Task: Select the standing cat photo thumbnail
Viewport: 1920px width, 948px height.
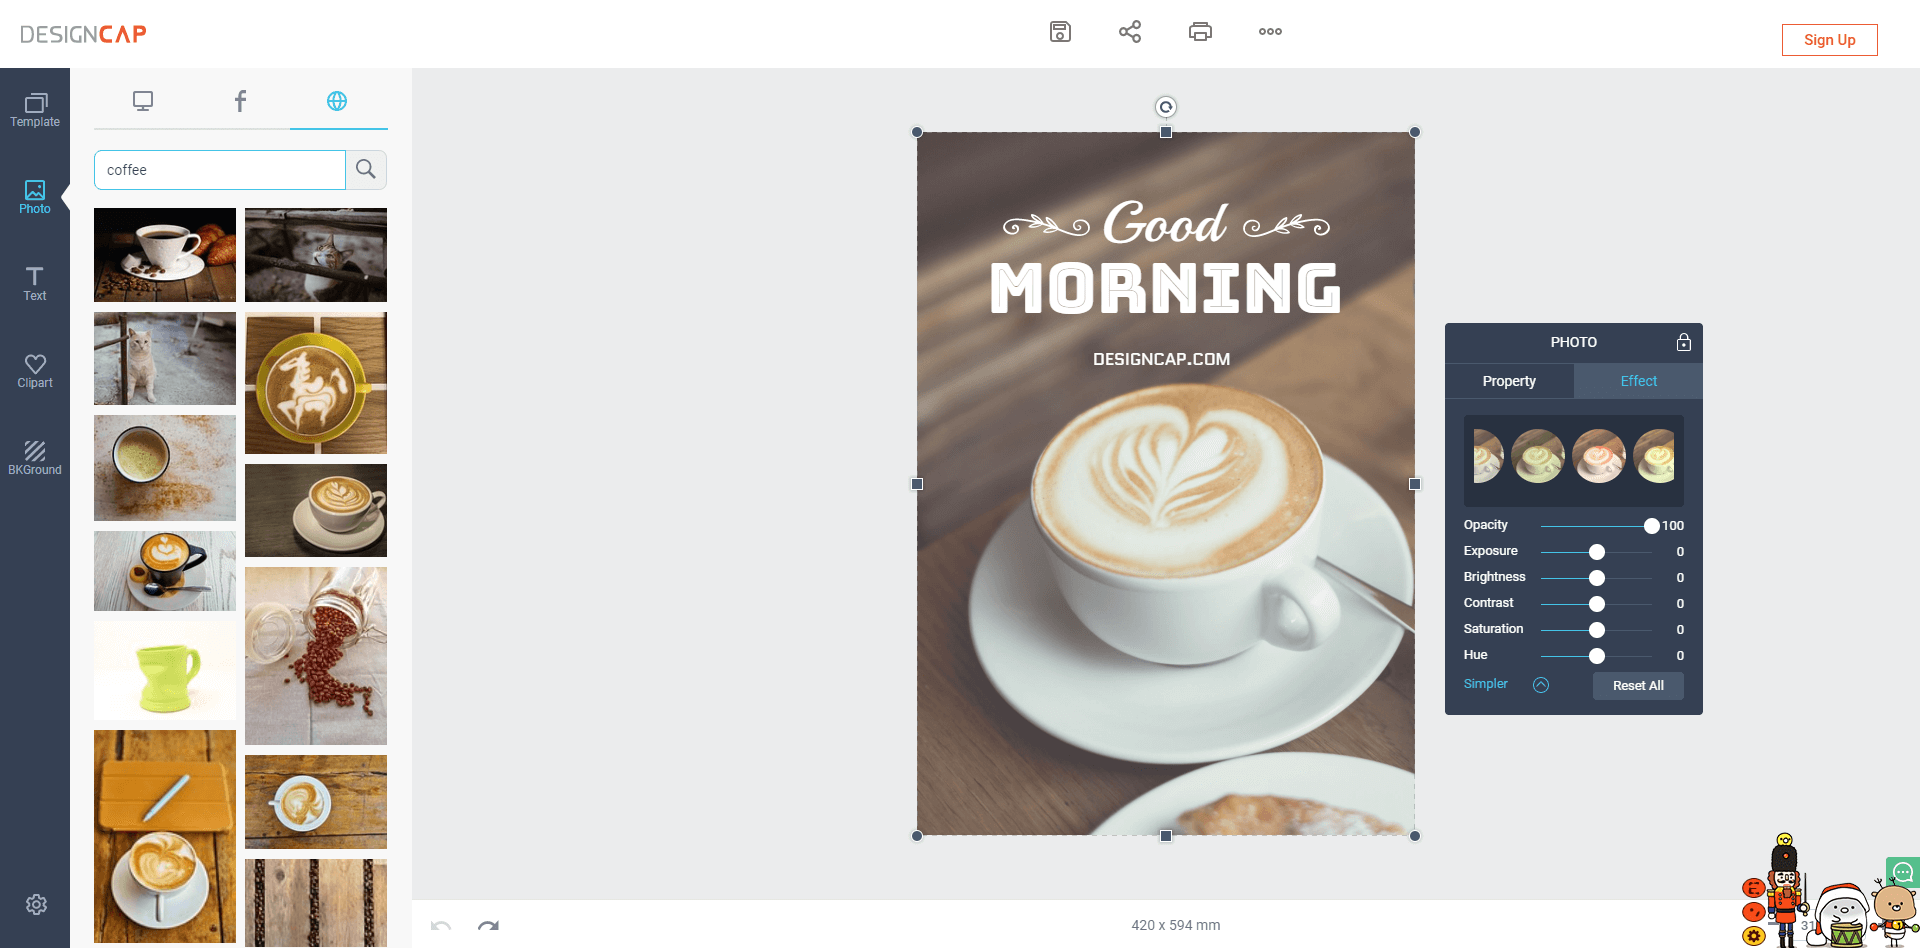Action: (x=165, y=358)
